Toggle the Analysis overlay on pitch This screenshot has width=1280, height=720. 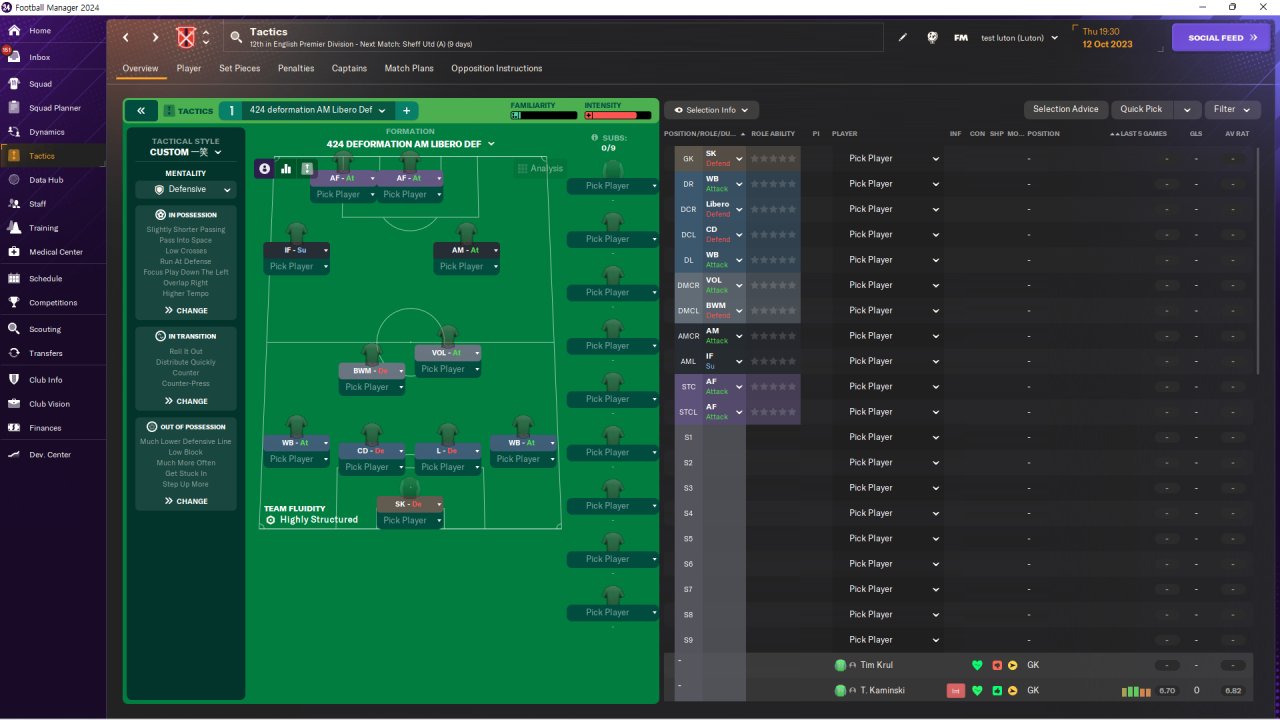click(541, 169)
